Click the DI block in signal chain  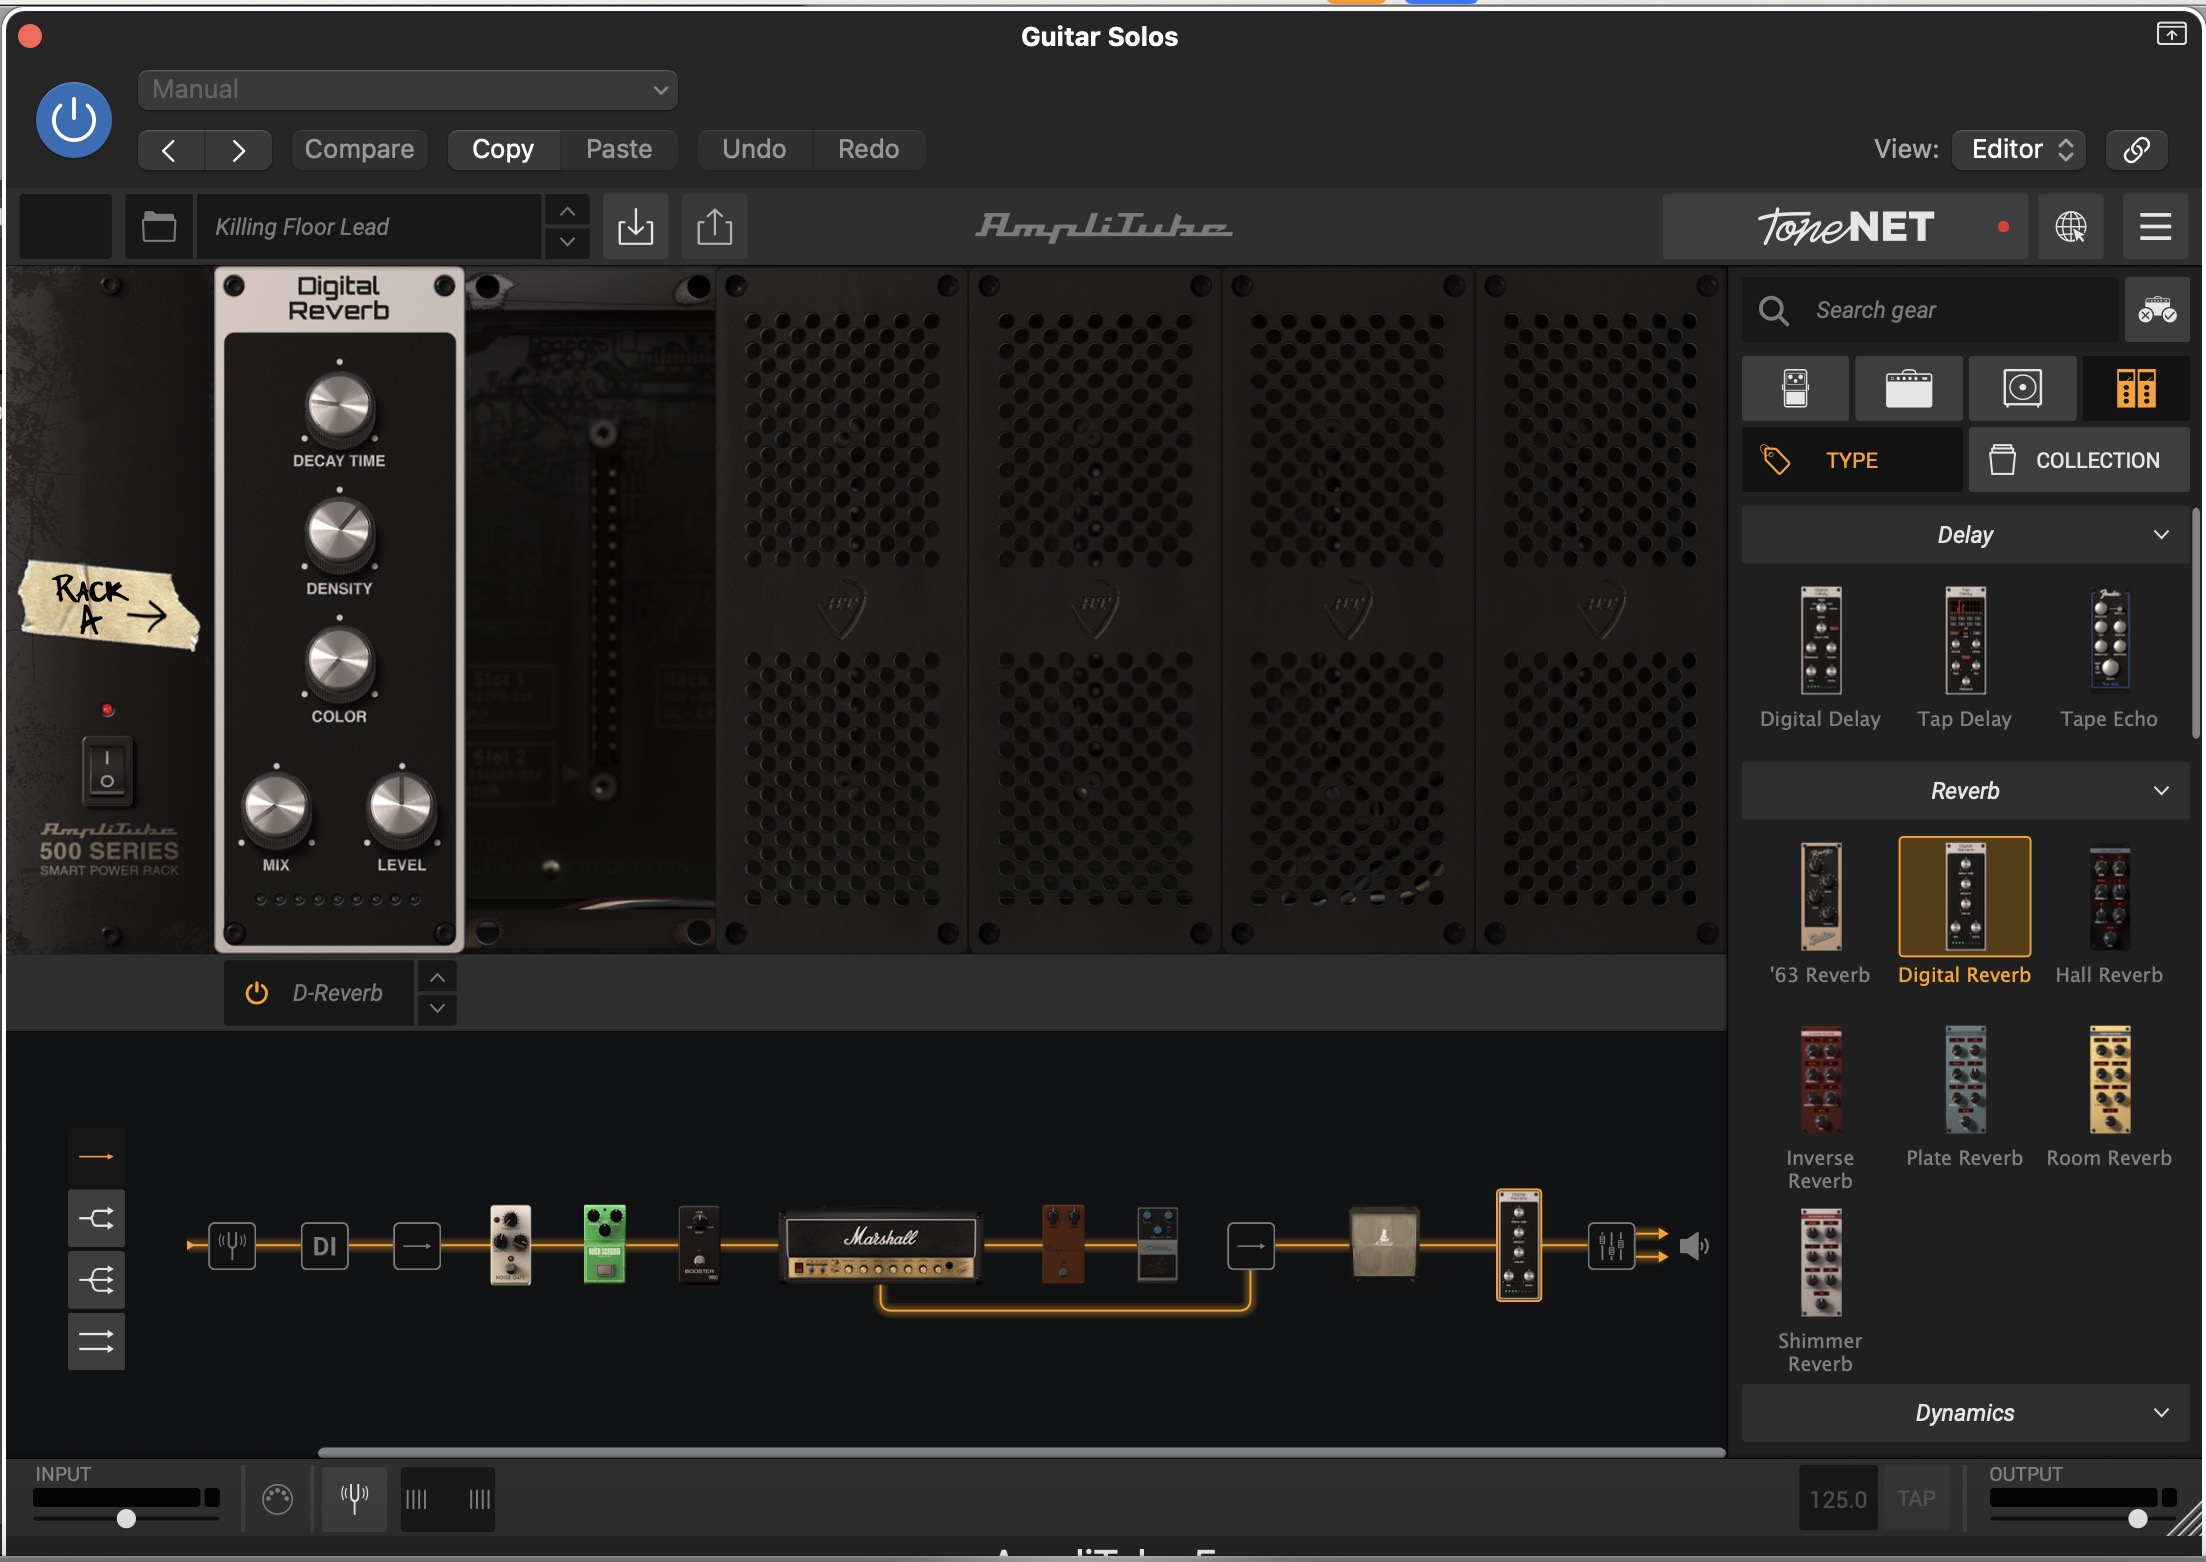click(x=325, y=1246)
